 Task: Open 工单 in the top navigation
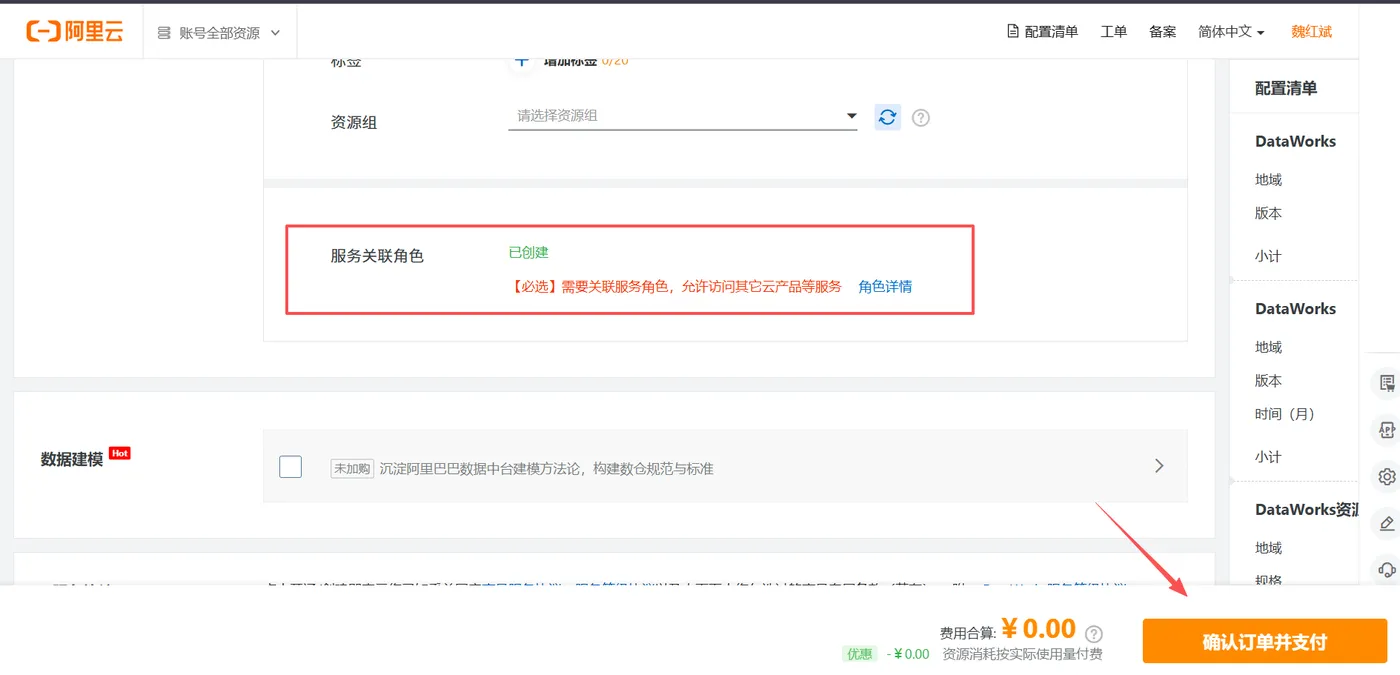click(x=1114, y=32)
